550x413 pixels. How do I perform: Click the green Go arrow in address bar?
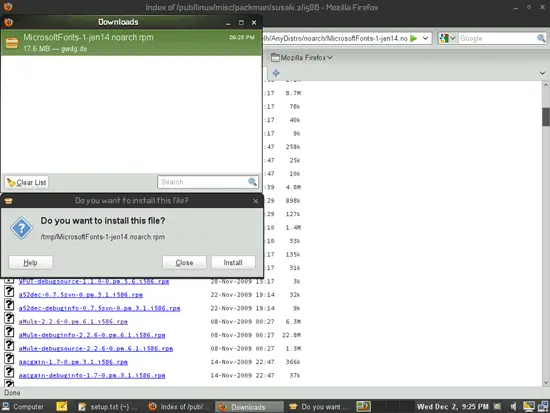[x=414, y=38]
